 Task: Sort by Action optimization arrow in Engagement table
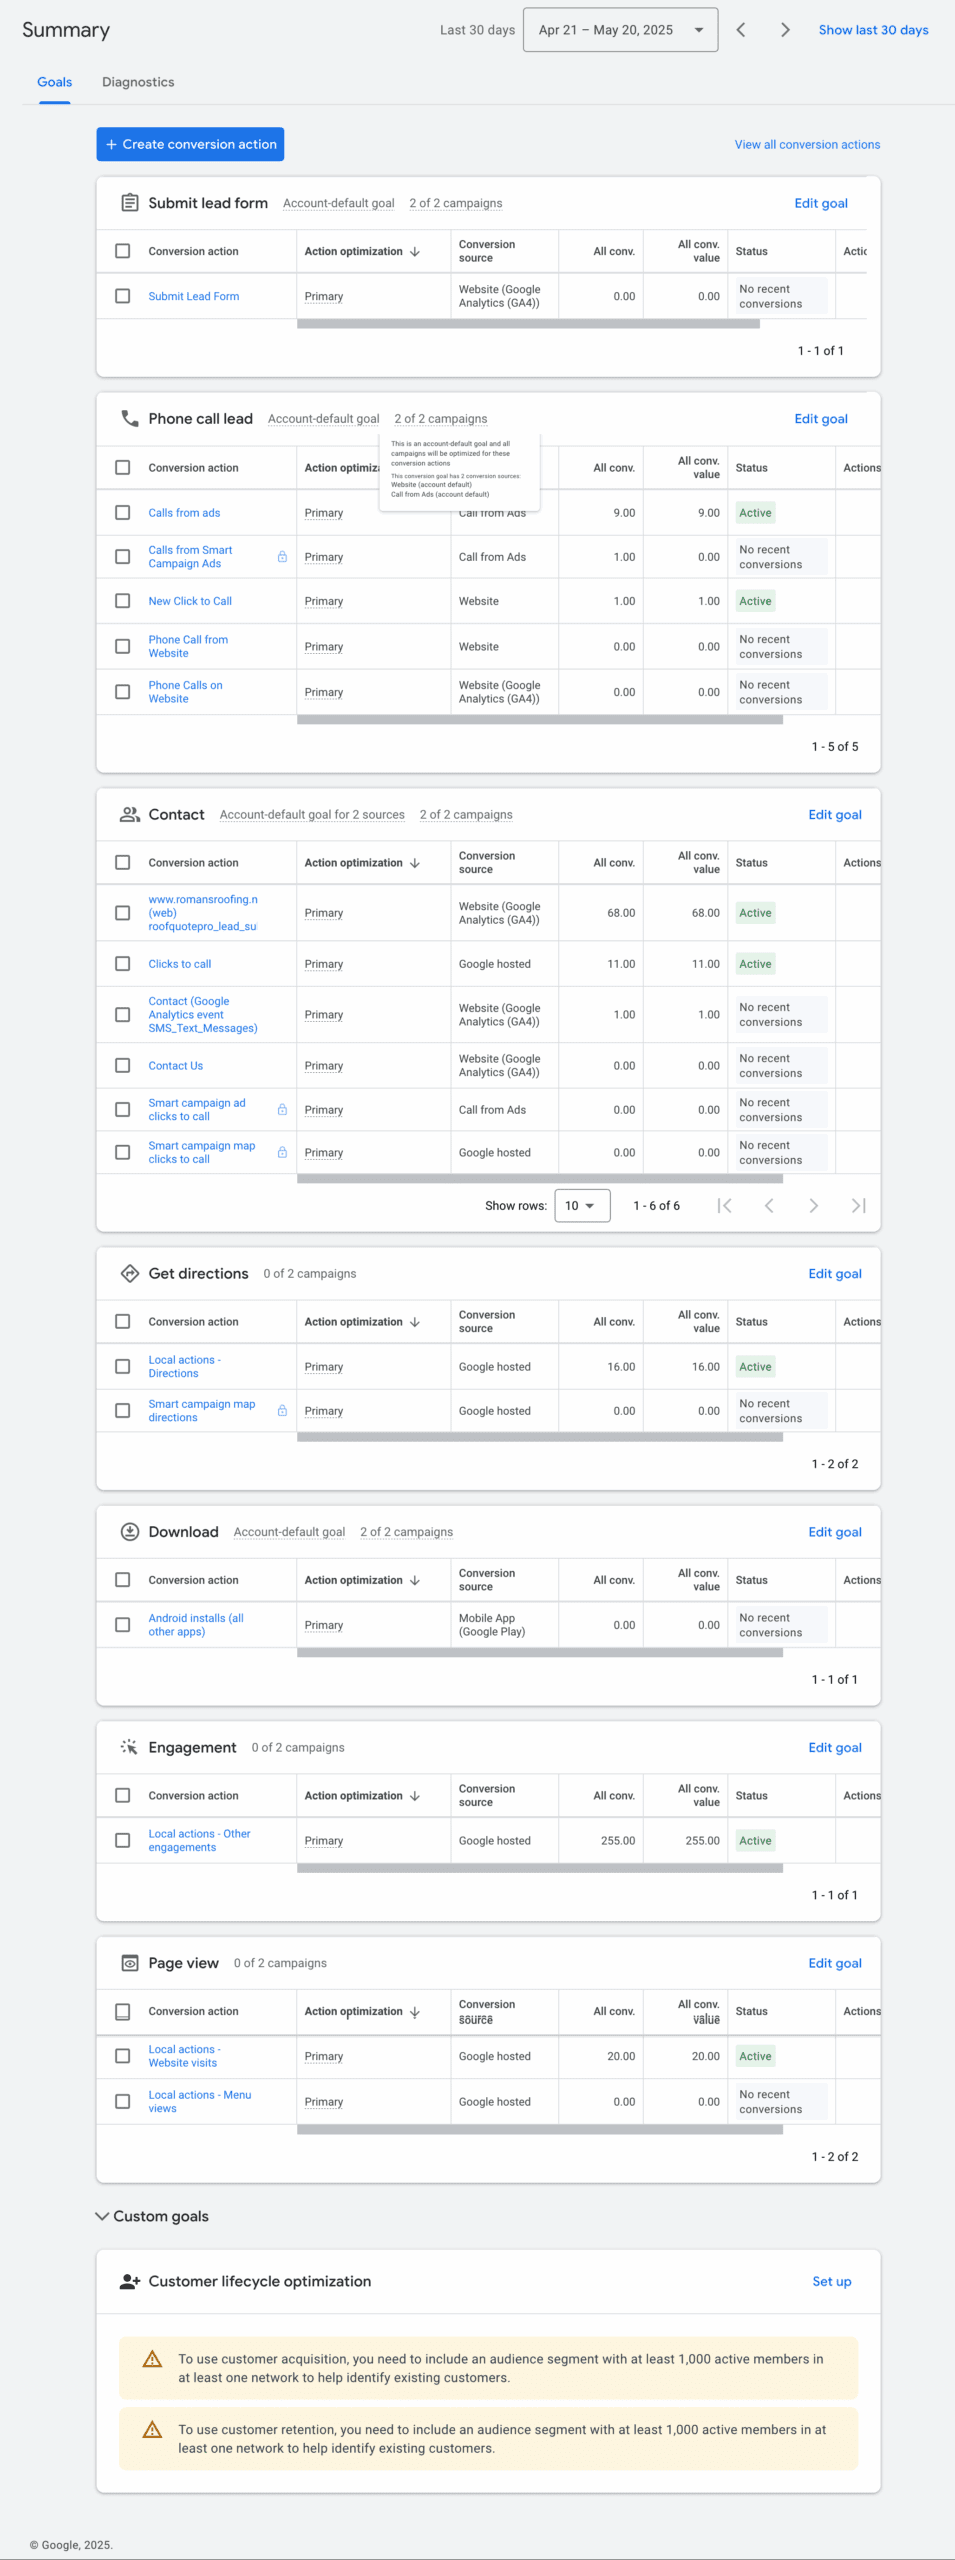[x=415, y=1796]
